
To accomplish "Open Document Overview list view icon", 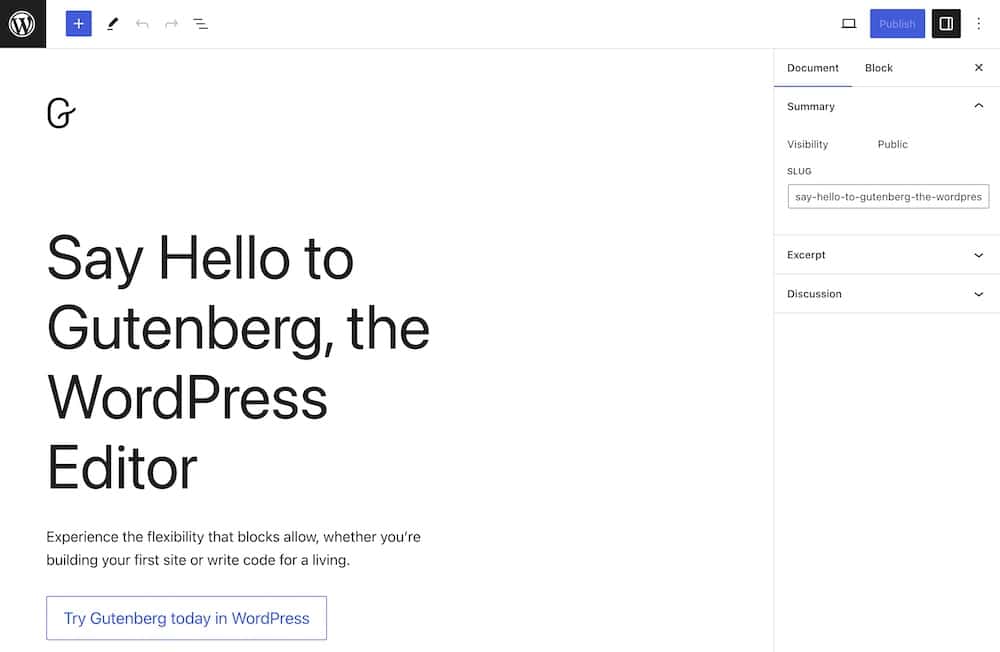I will pyautogui.click(x=200, y=24).
